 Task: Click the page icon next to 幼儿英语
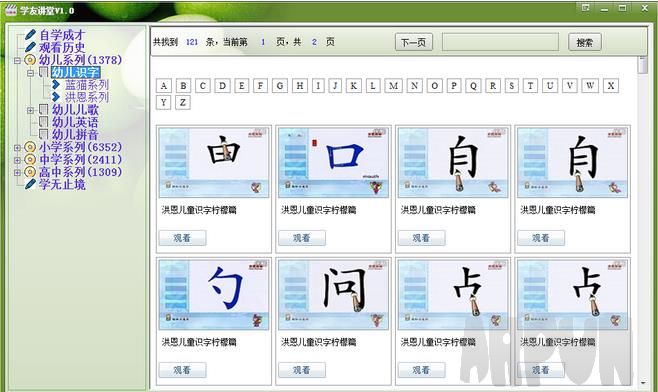point(44,122)
